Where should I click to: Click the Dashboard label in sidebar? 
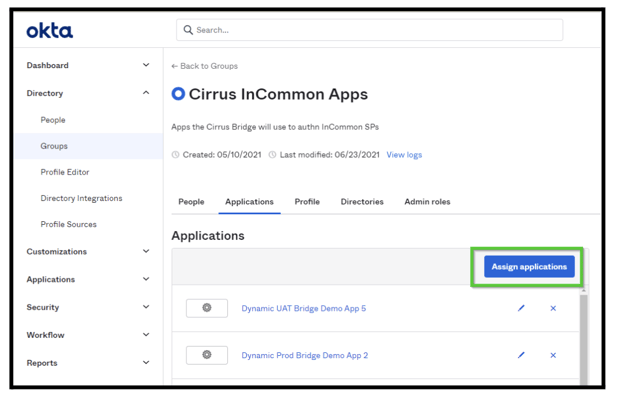coord(48,65)
